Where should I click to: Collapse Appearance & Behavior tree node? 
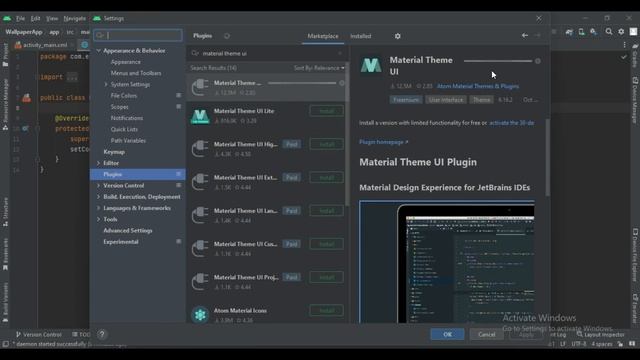pos(98,51)
